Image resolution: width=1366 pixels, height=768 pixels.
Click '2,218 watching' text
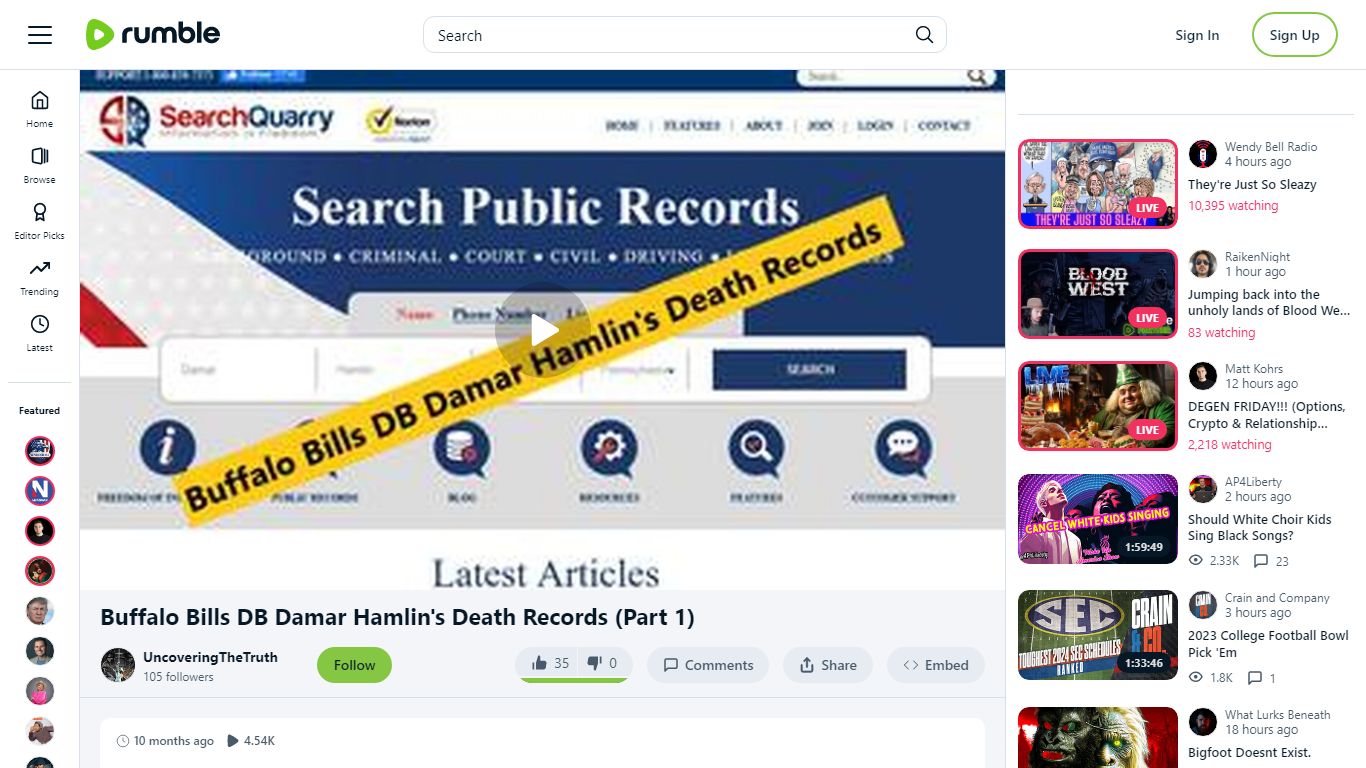(1230, 445)
